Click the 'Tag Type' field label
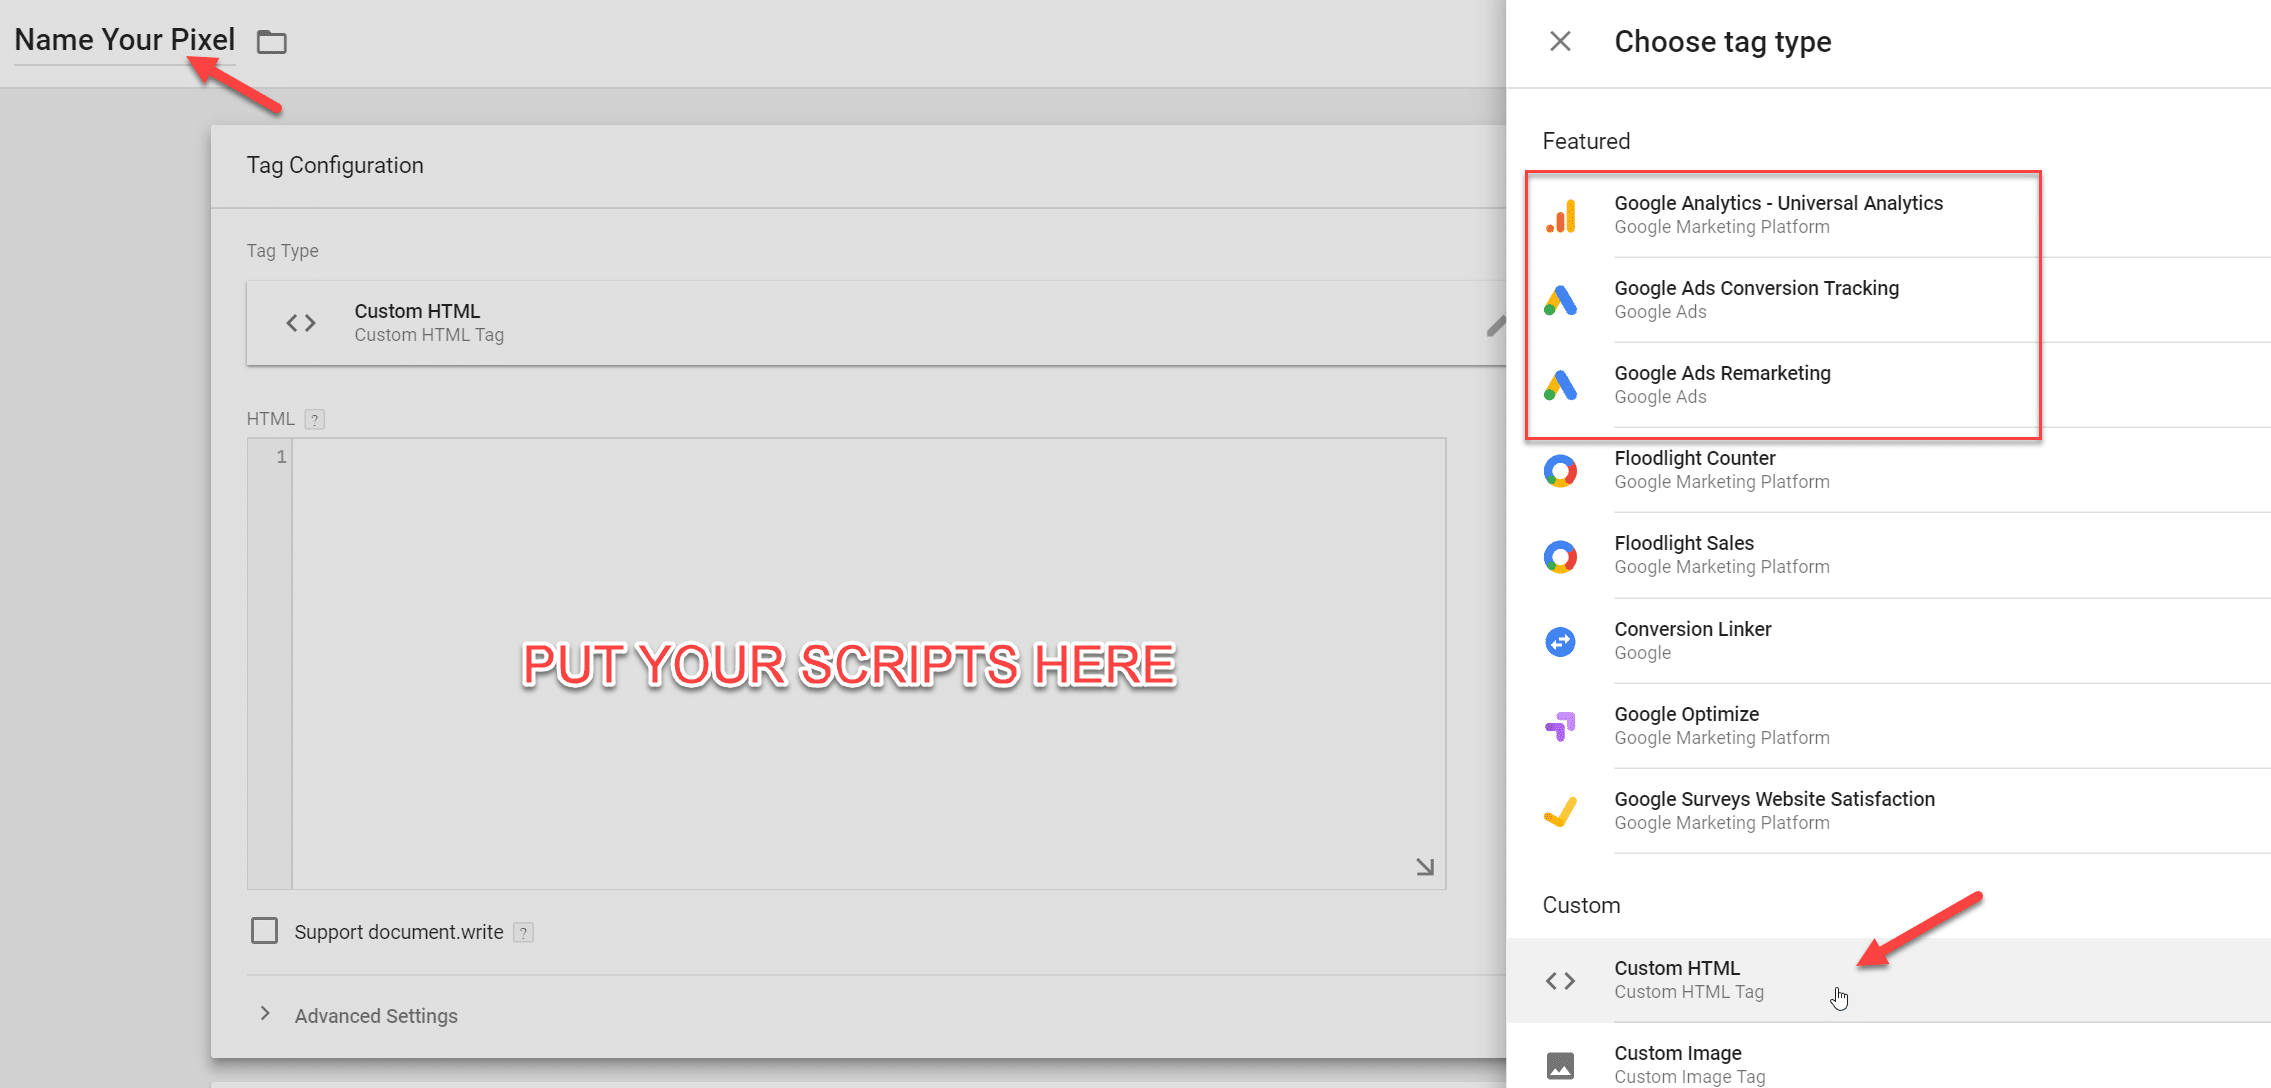This screenshot has width=2271, height=1088. click(282, 251)
